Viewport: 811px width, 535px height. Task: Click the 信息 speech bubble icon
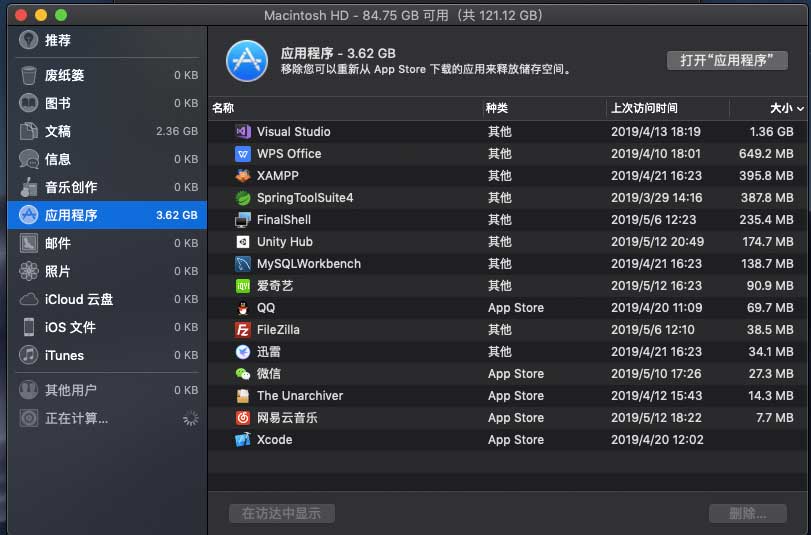click(x=28, y=159)
